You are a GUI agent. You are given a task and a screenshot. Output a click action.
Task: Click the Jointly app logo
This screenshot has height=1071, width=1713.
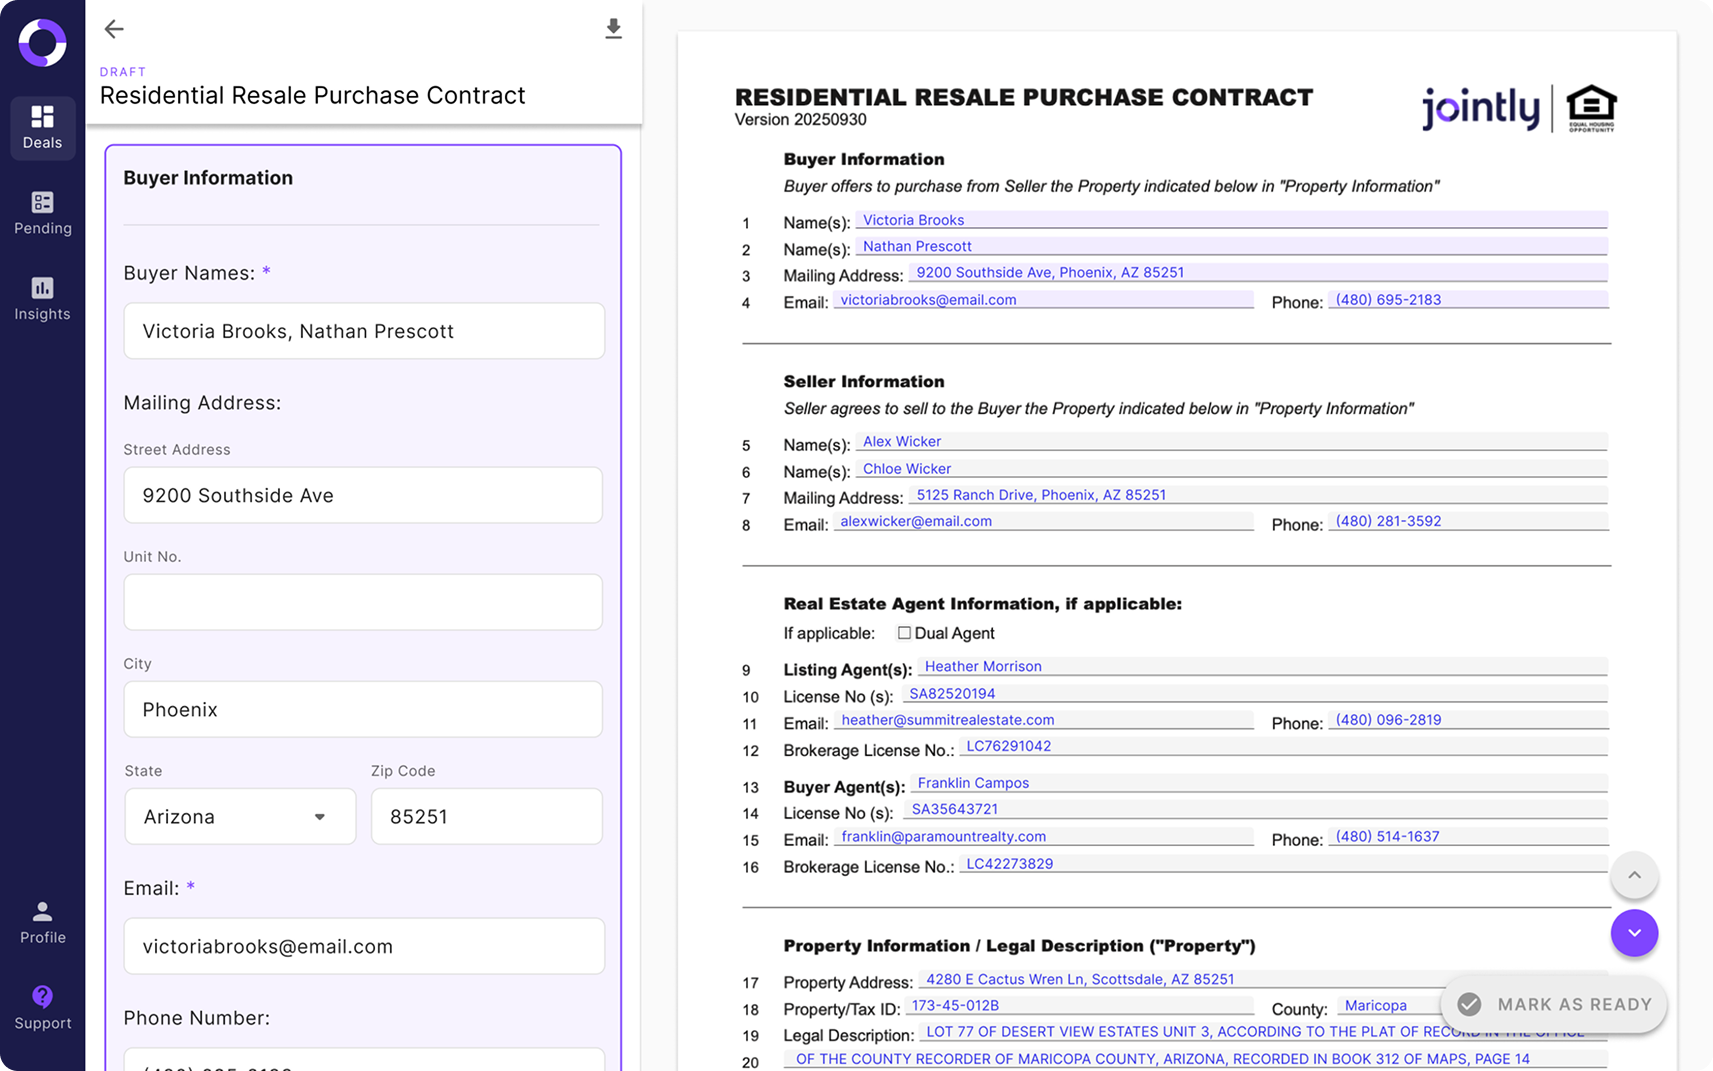tap(42, 43)
